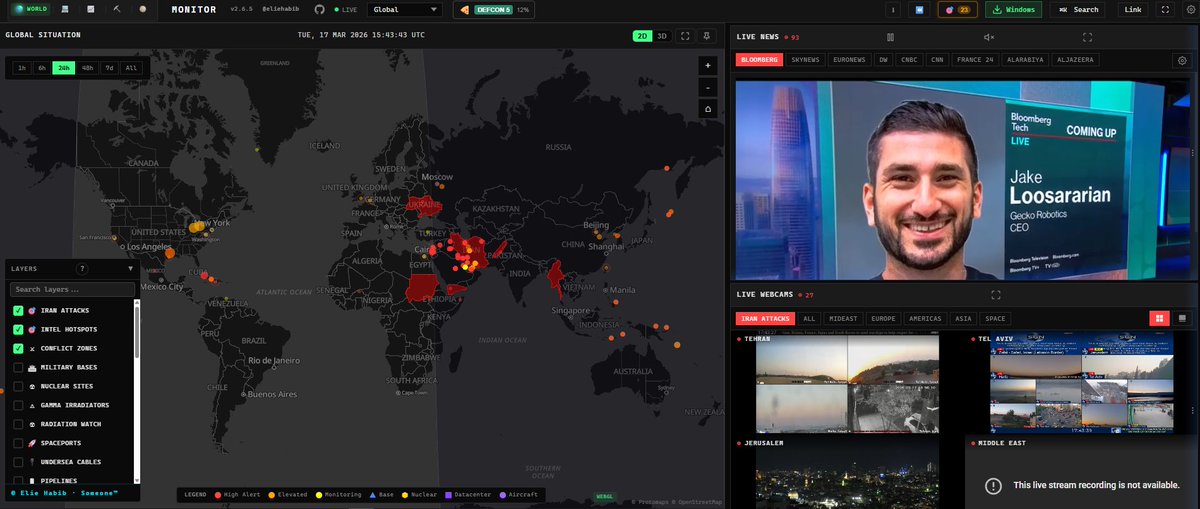This screenshot has height=509, width=1200.
Task: Expand live webcams panel to fullscreen
Action: point(995,295)
